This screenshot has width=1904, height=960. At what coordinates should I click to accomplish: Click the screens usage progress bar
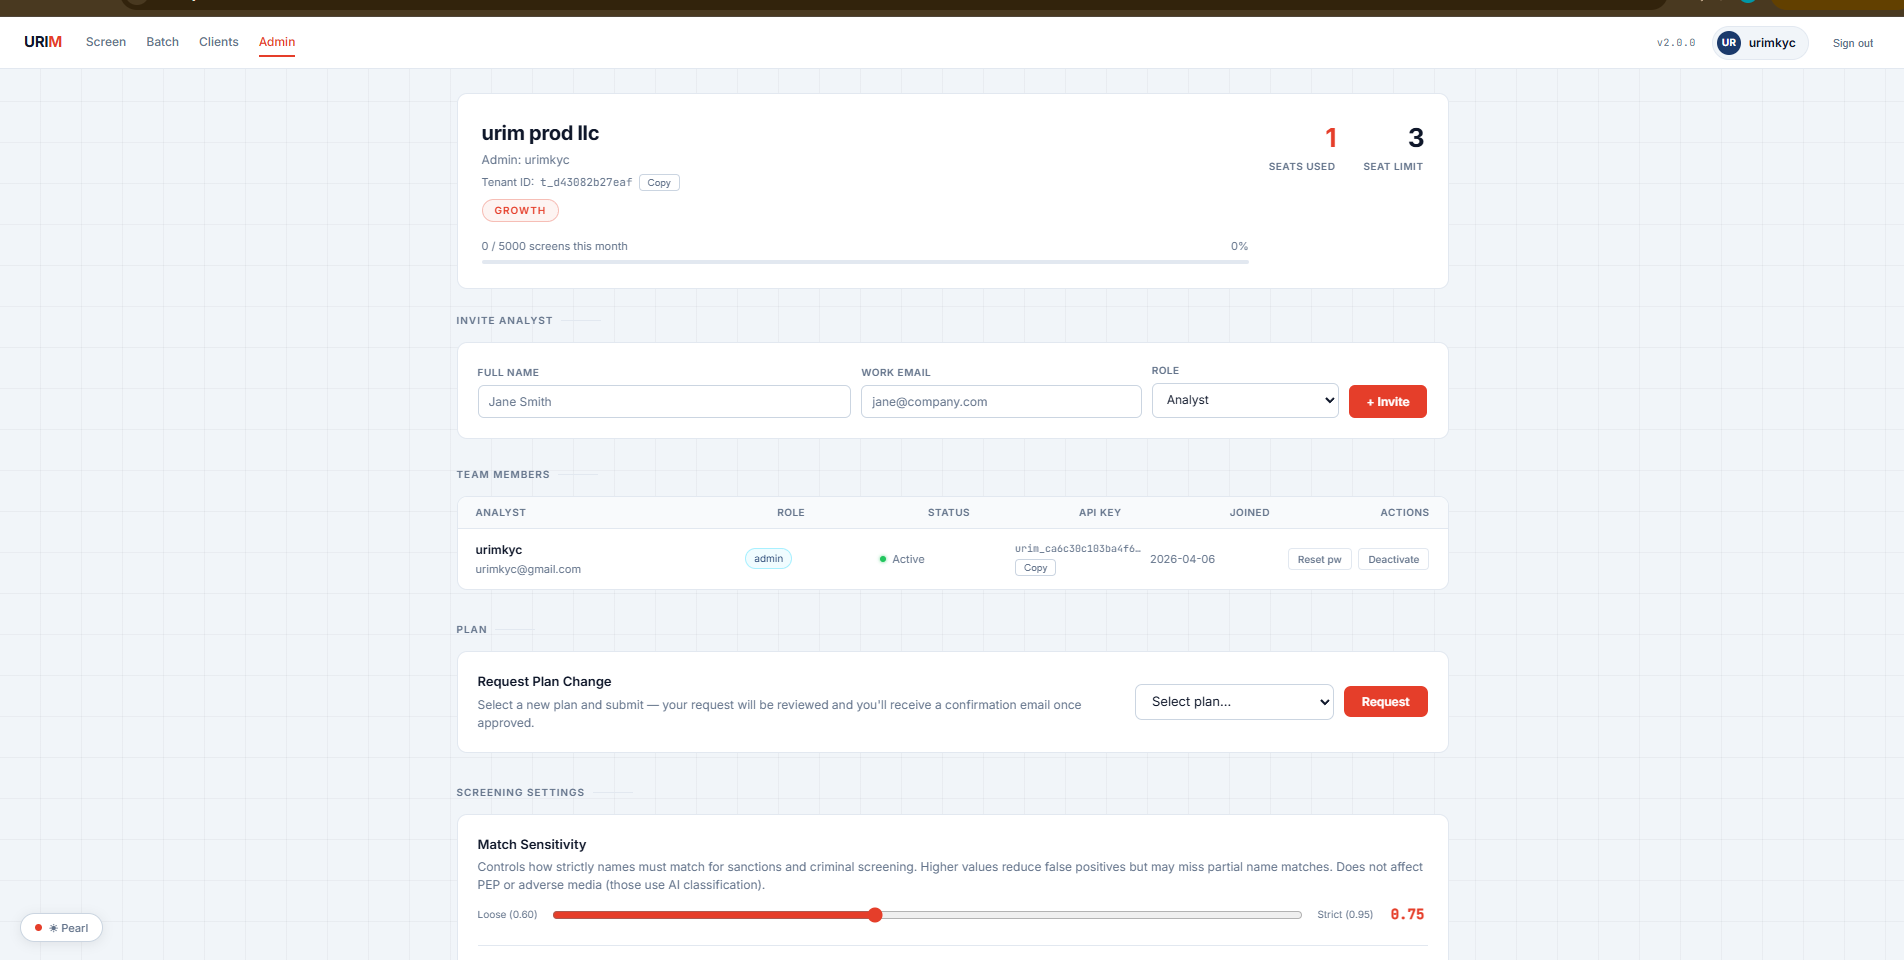865,262
